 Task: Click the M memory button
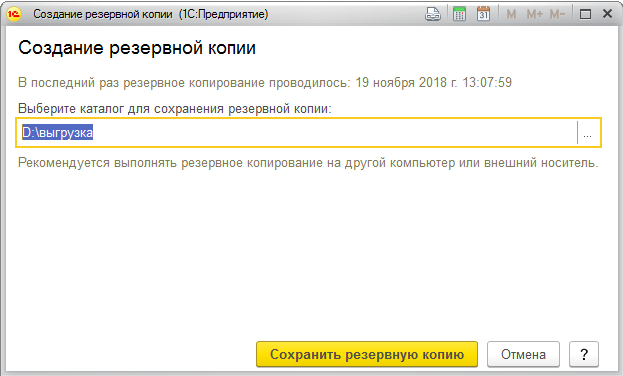(511, 14)
